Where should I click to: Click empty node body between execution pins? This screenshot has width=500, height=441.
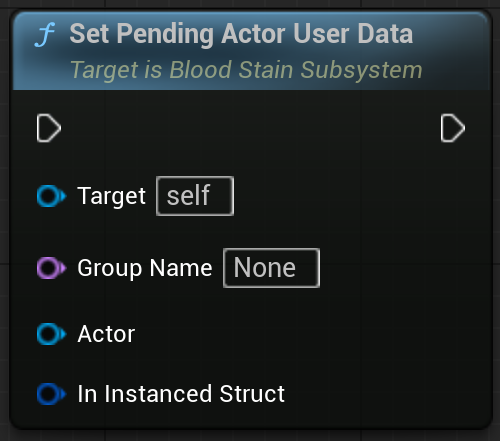(250, 128)
